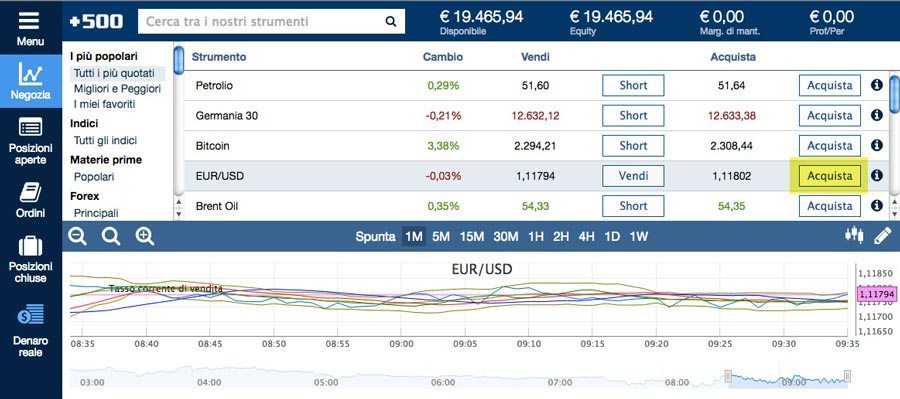
Task: Show info for Bitcoin instrument
Action: [x=876, y=145]
